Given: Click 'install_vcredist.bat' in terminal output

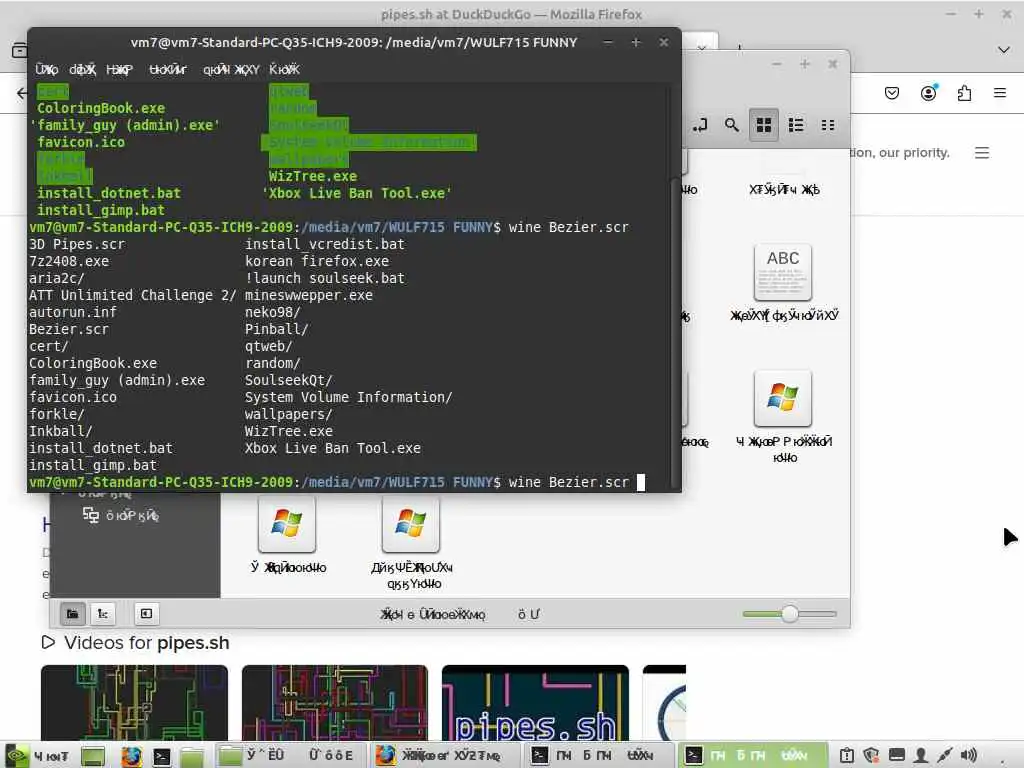Looking at the screenshot, I should pyautogui.click(x=325, y=244).
